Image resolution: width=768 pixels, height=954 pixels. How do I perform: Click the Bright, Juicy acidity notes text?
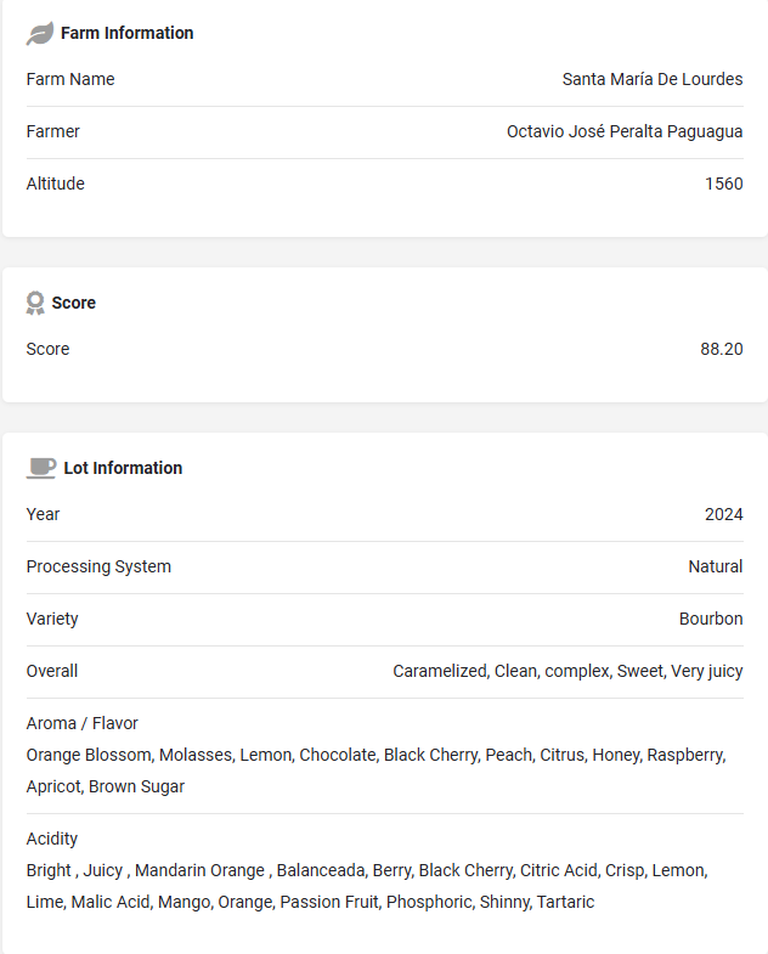coord(367,886)
